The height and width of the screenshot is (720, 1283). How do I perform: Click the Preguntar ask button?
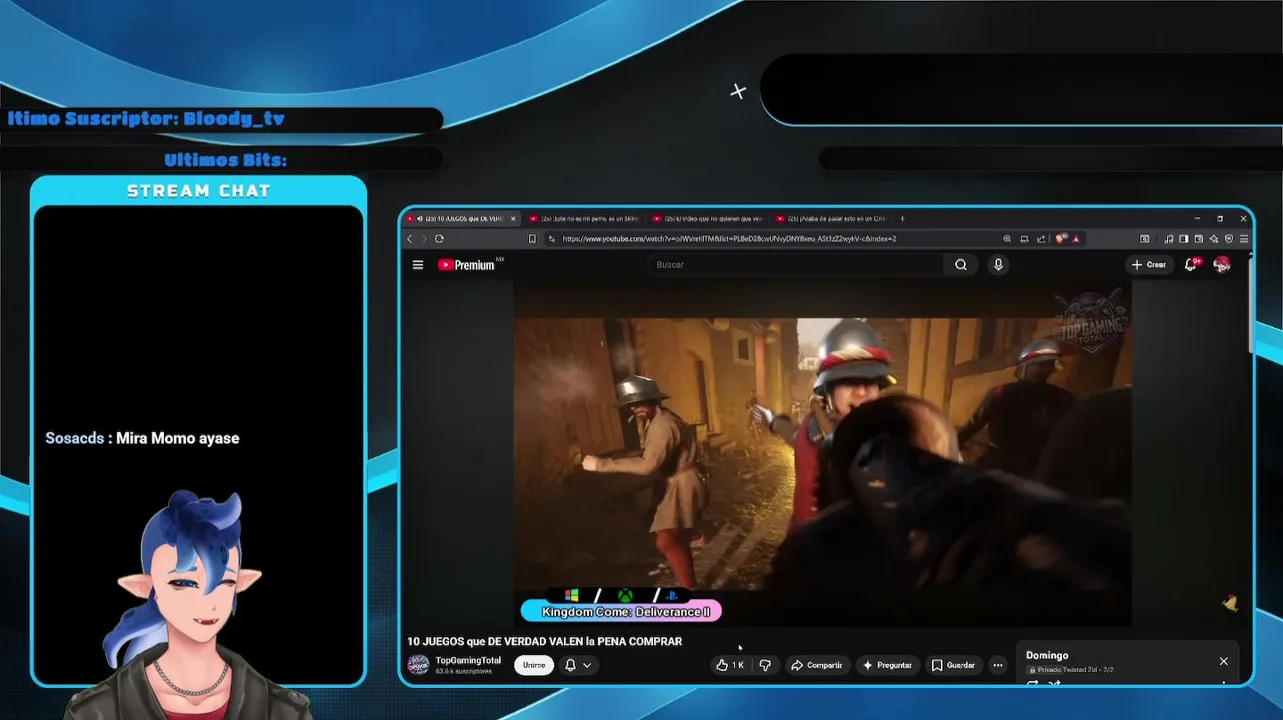pyautogui.click(x=888, y=665)
